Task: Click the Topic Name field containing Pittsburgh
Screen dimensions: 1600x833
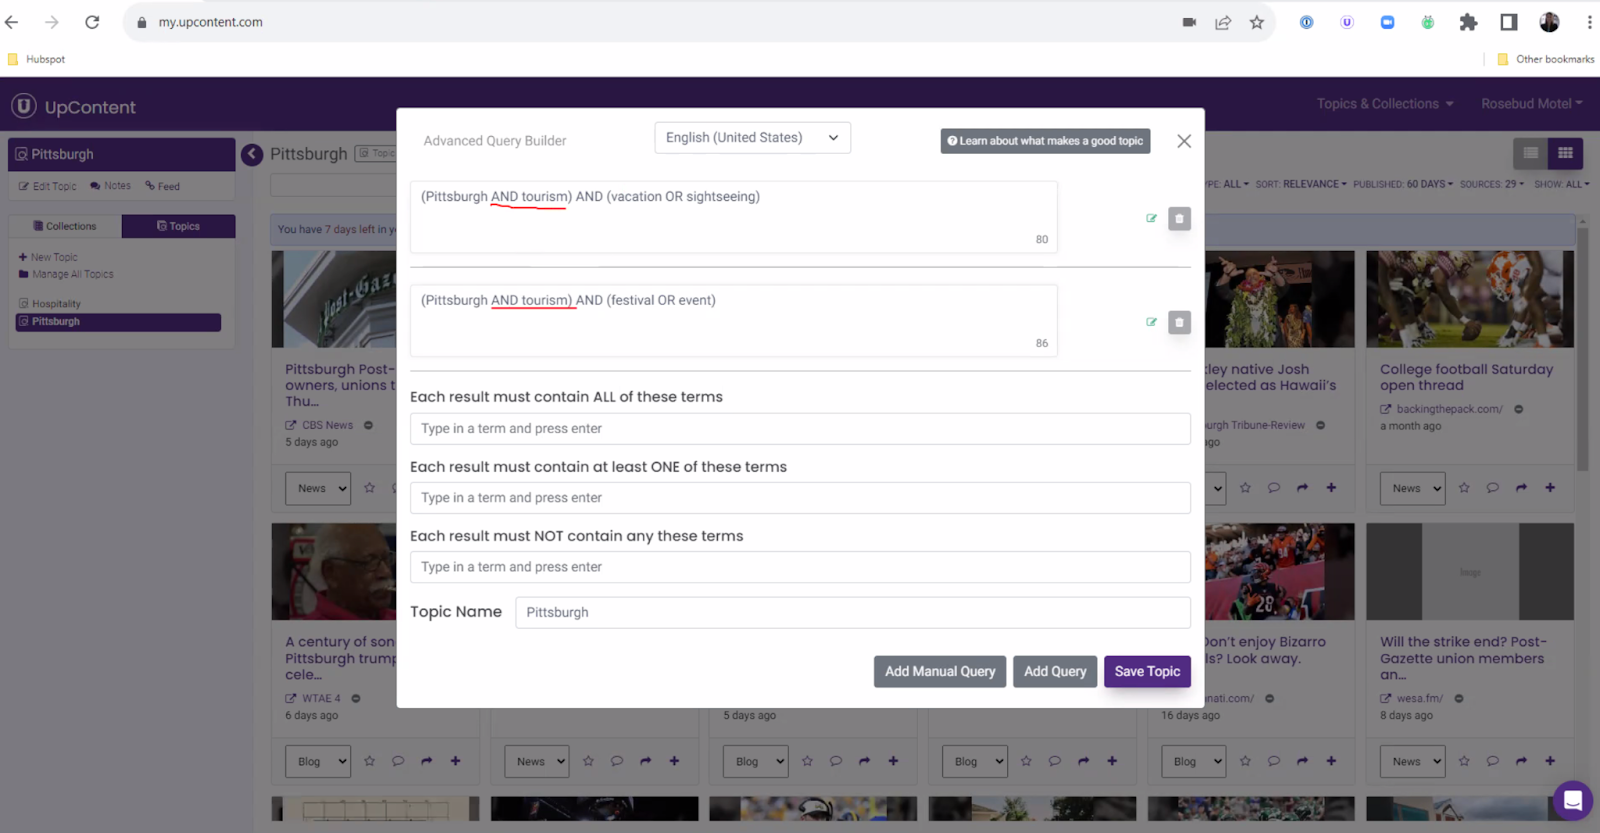Action: tap(852, 612)
